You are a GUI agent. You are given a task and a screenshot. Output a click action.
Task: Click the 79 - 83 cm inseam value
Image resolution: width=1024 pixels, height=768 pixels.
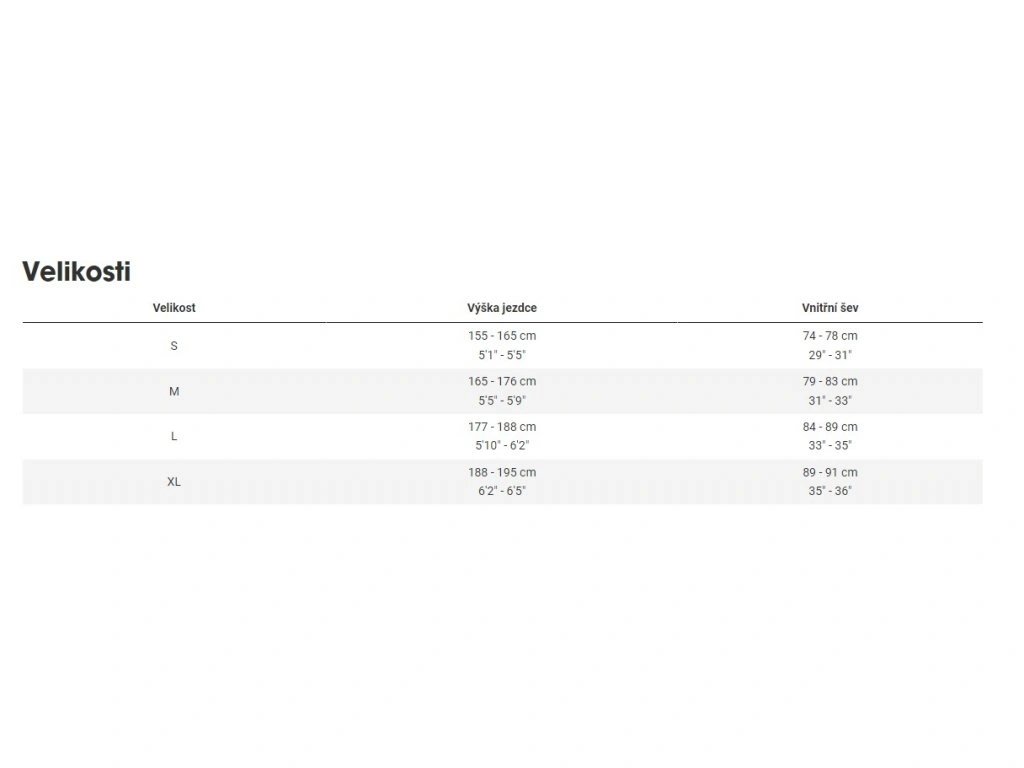pos(830,381)
